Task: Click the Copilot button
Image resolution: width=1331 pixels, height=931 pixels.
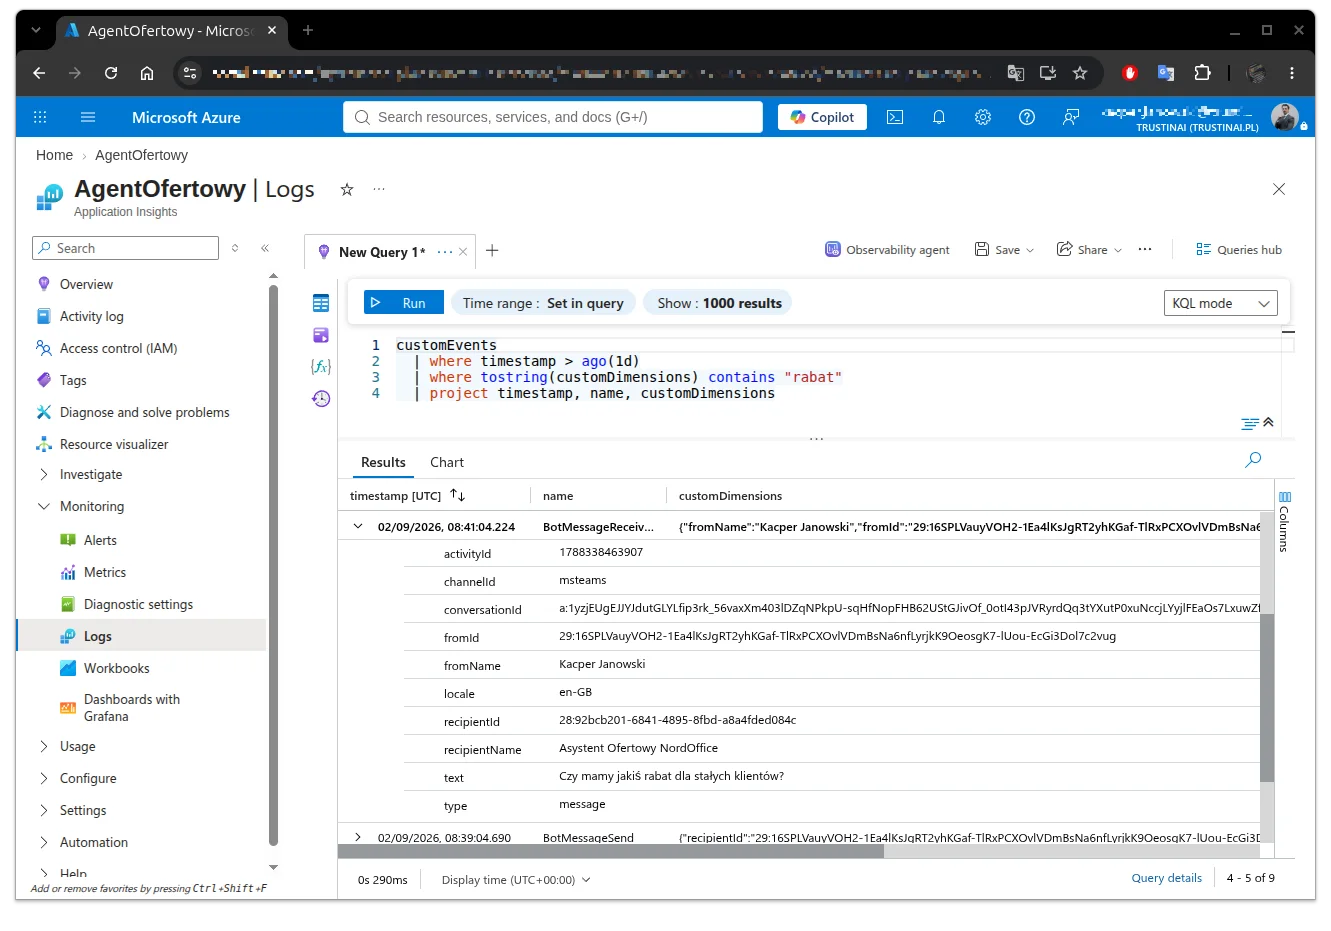Action: click(822, 117)
